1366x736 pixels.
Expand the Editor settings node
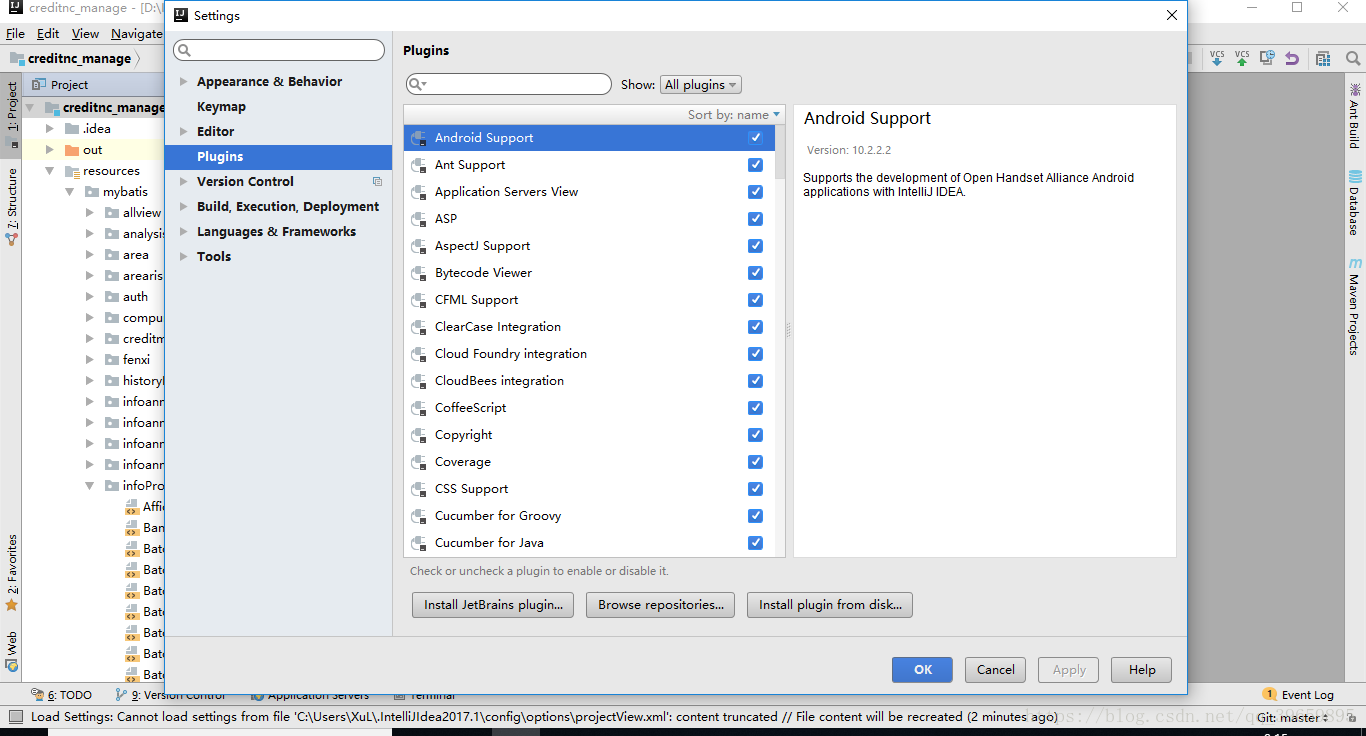tap(183, 132)
